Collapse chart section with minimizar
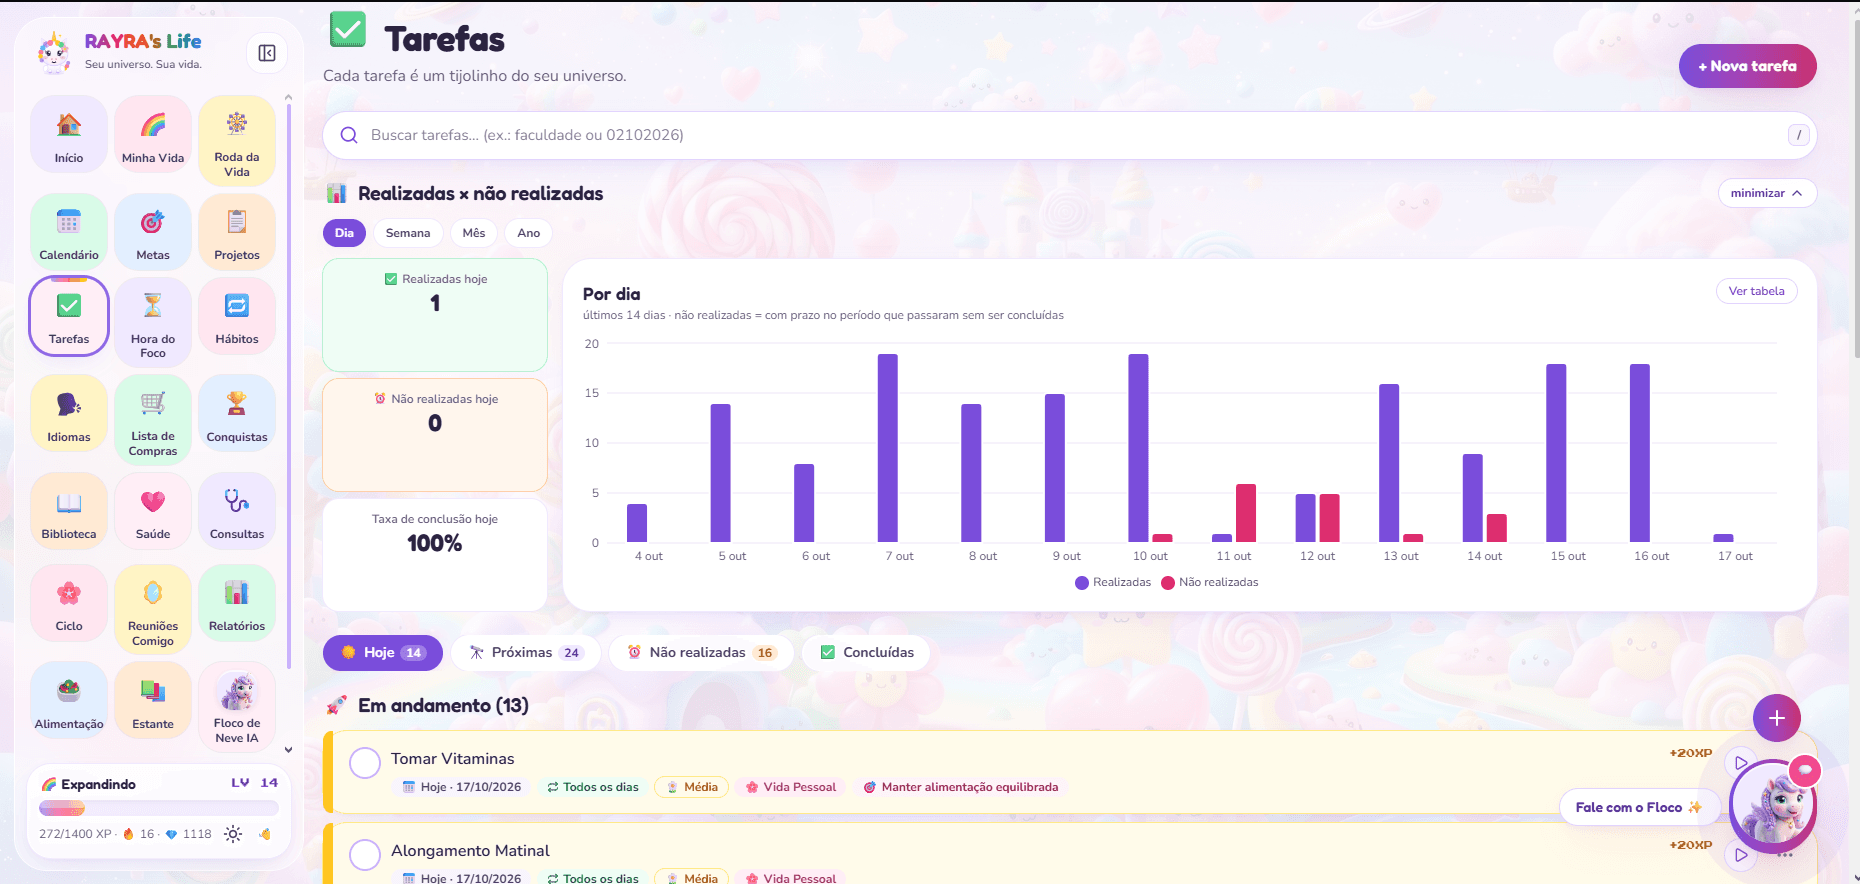 (1767, 193)
